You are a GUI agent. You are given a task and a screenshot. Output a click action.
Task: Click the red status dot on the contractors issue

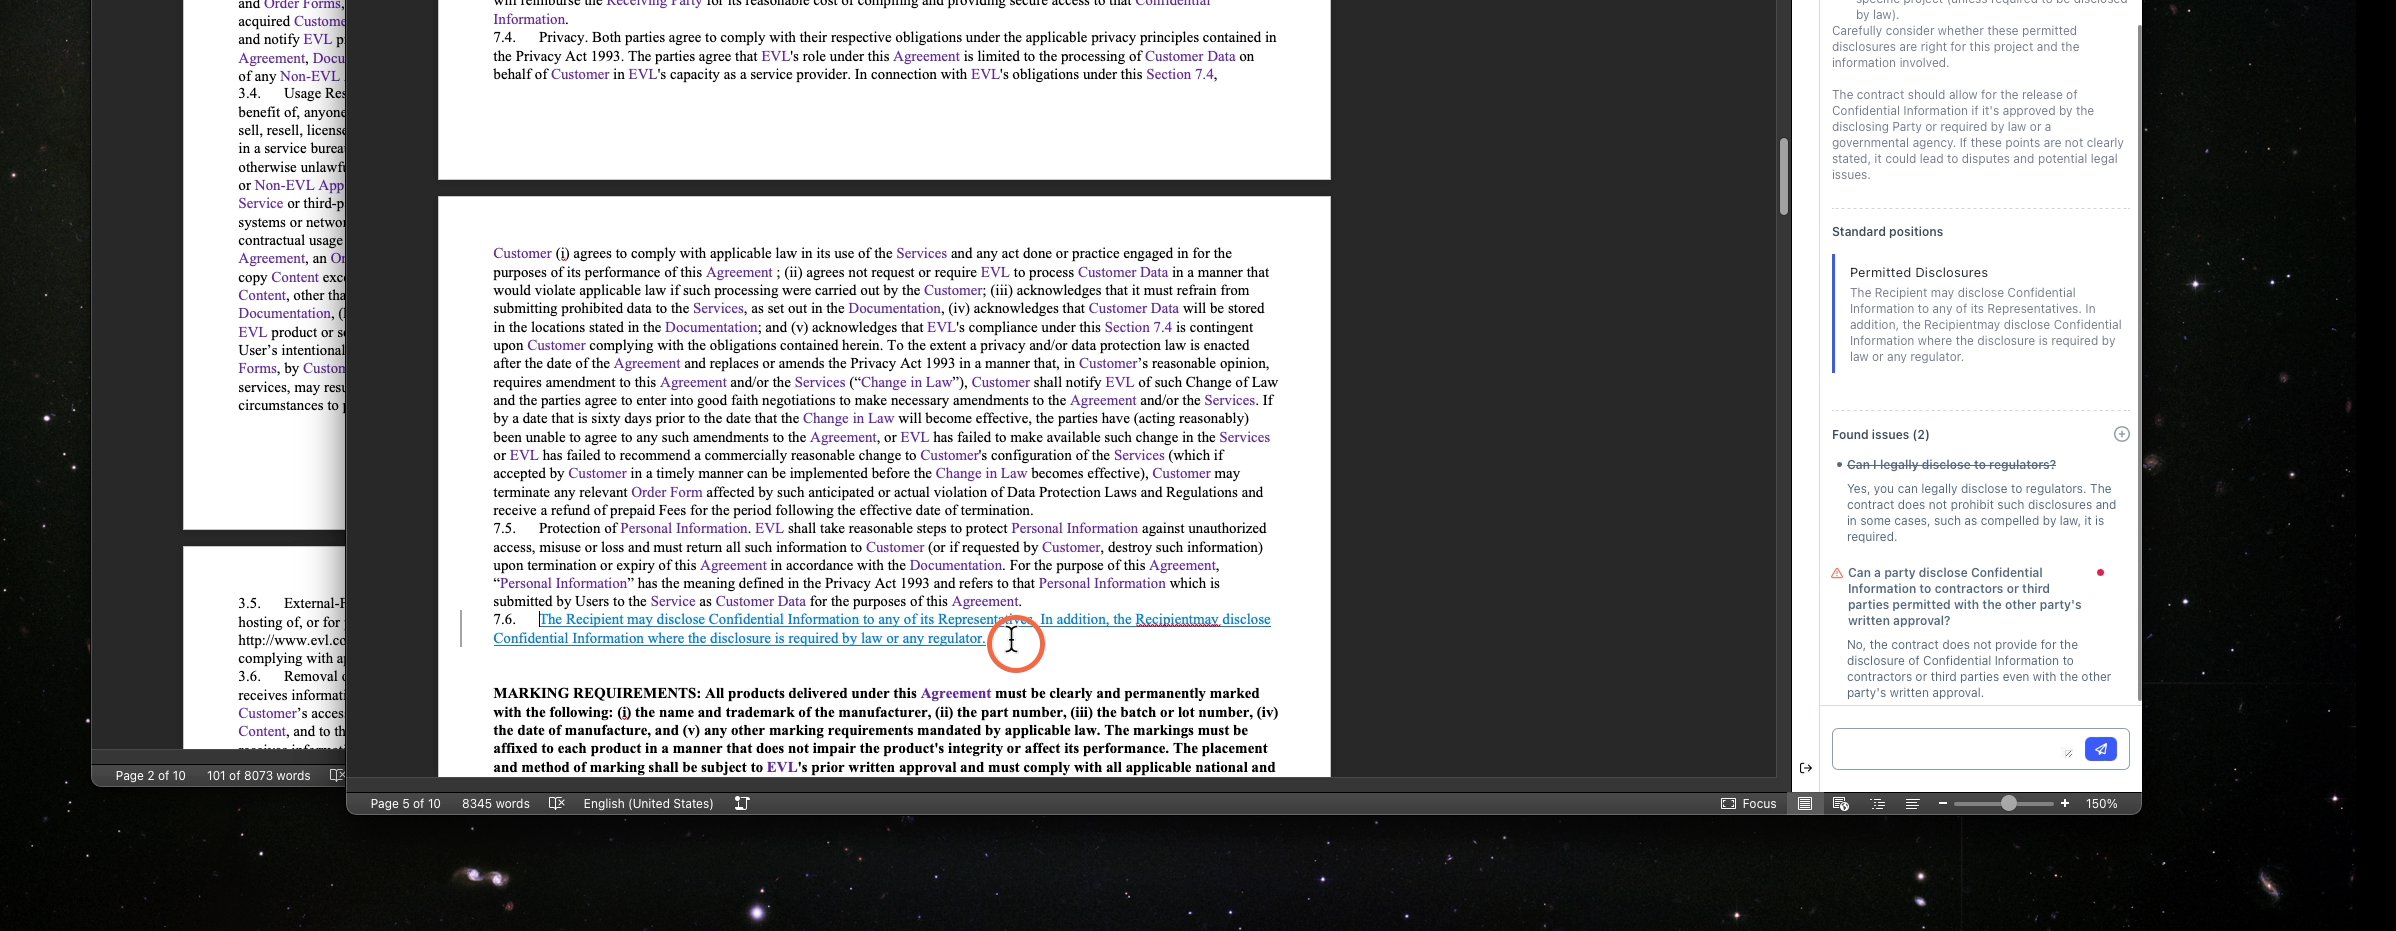coord(2100,572)
